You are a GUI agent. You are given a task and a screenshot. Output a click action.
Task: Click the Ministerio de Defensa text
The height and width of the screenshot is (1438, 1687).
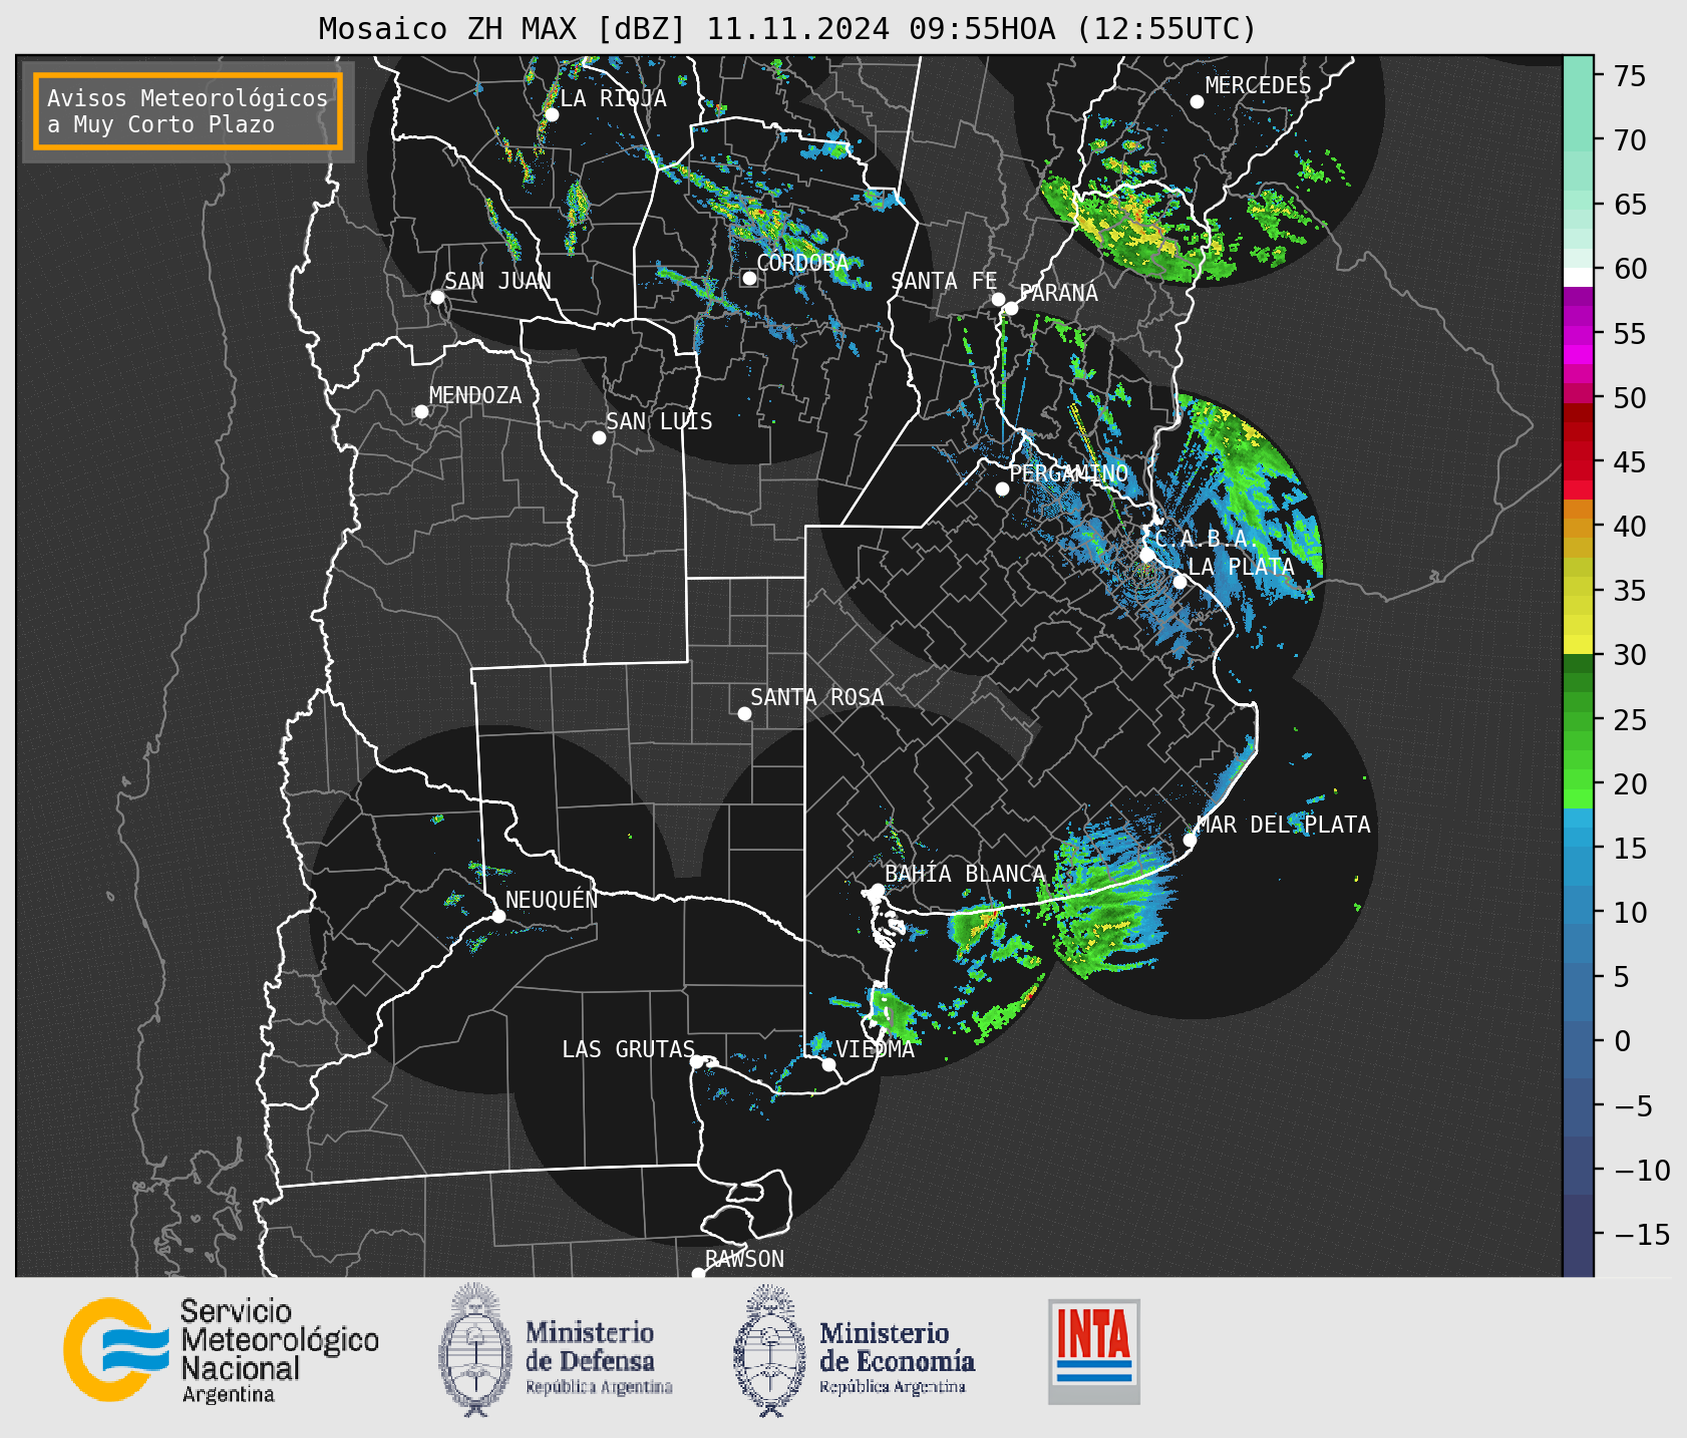click(x=599, y=1358)
